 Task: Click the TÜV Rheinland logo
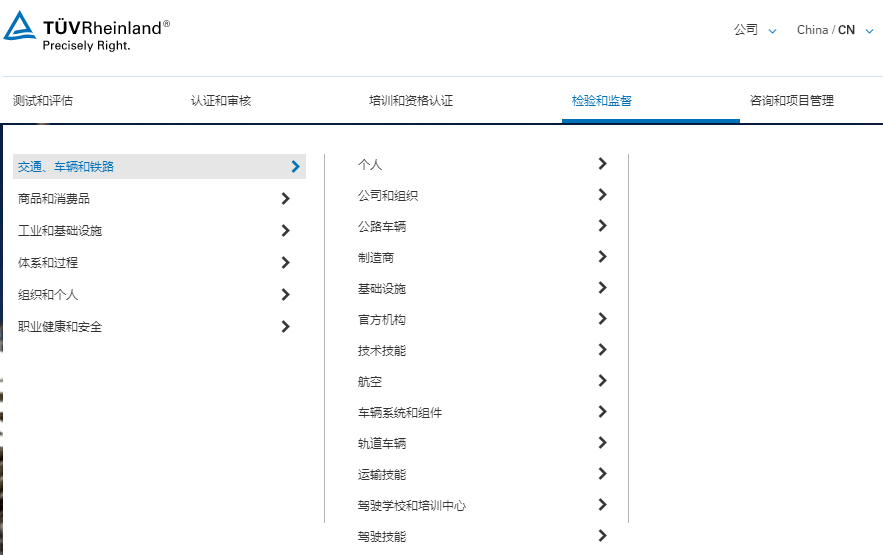[86, 30]
